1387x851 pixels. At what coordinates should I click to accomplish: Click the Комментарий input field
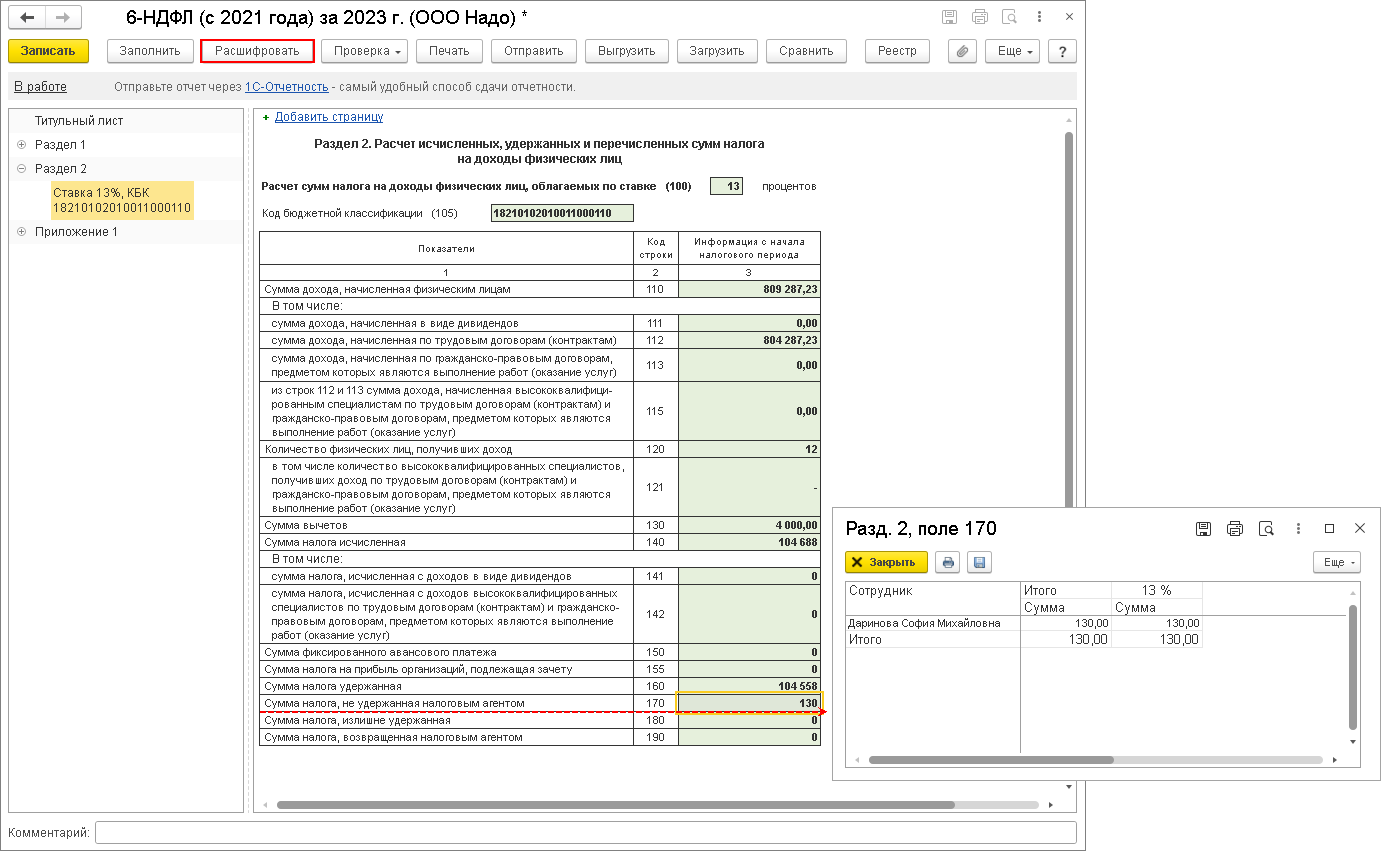[586, 832]
